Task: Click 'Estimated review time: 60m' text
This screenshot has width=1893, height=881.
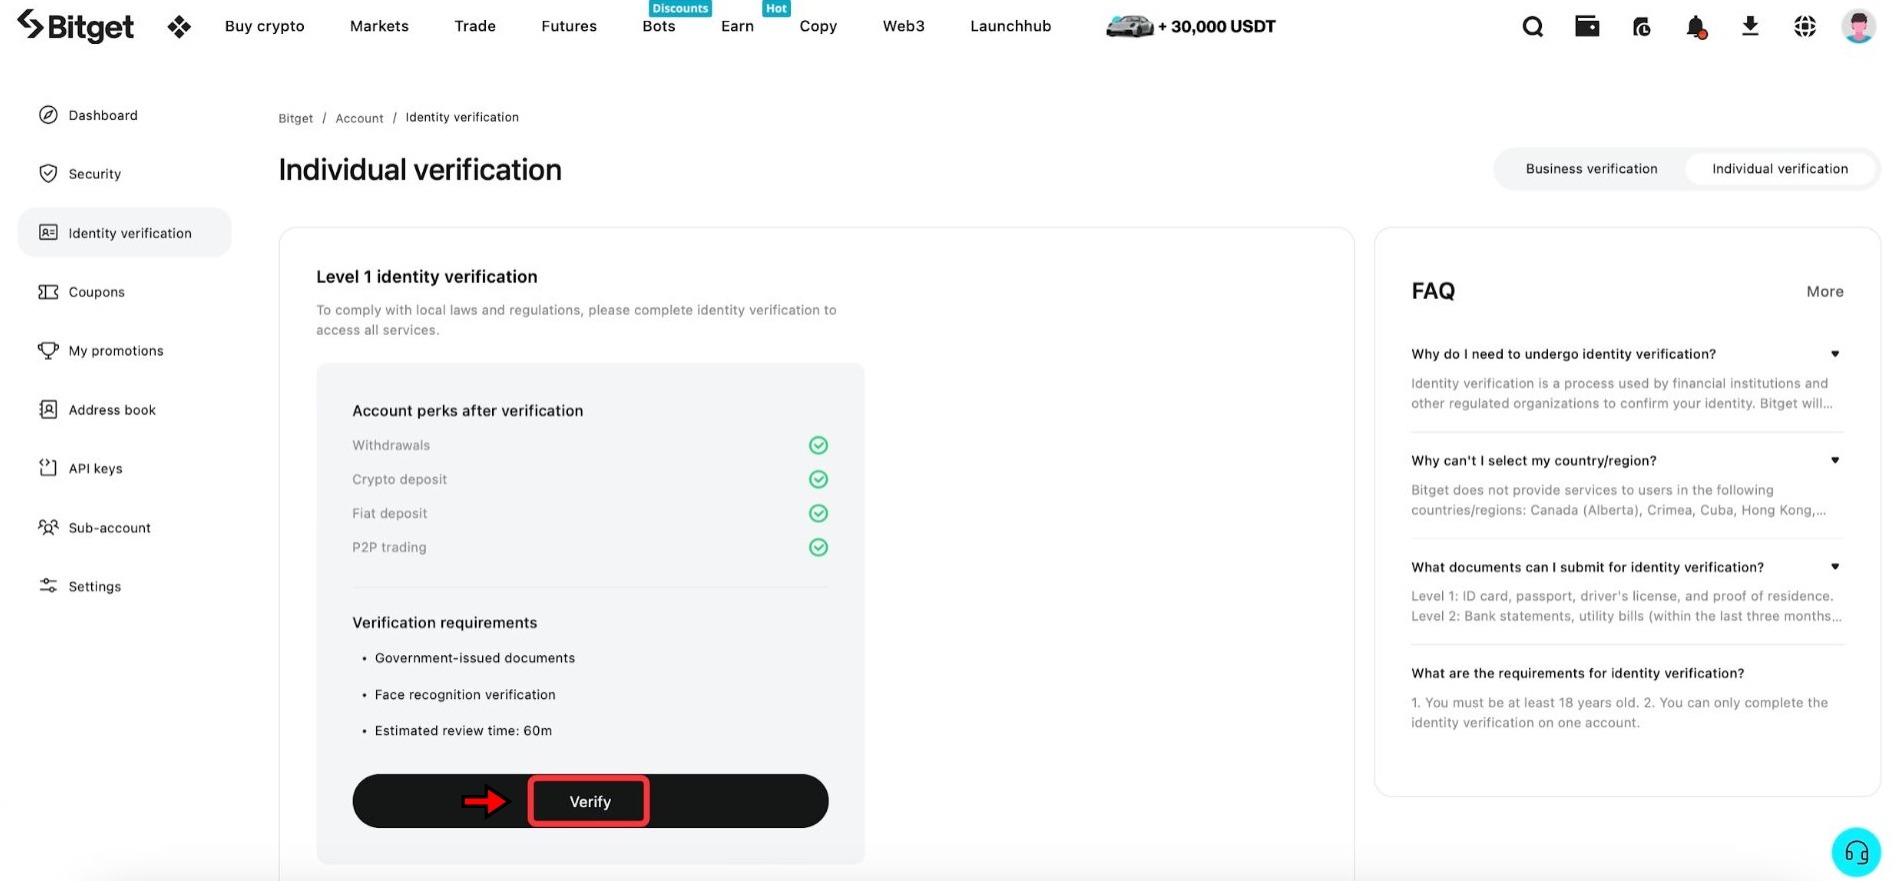Action: click(x=463, y=731)
